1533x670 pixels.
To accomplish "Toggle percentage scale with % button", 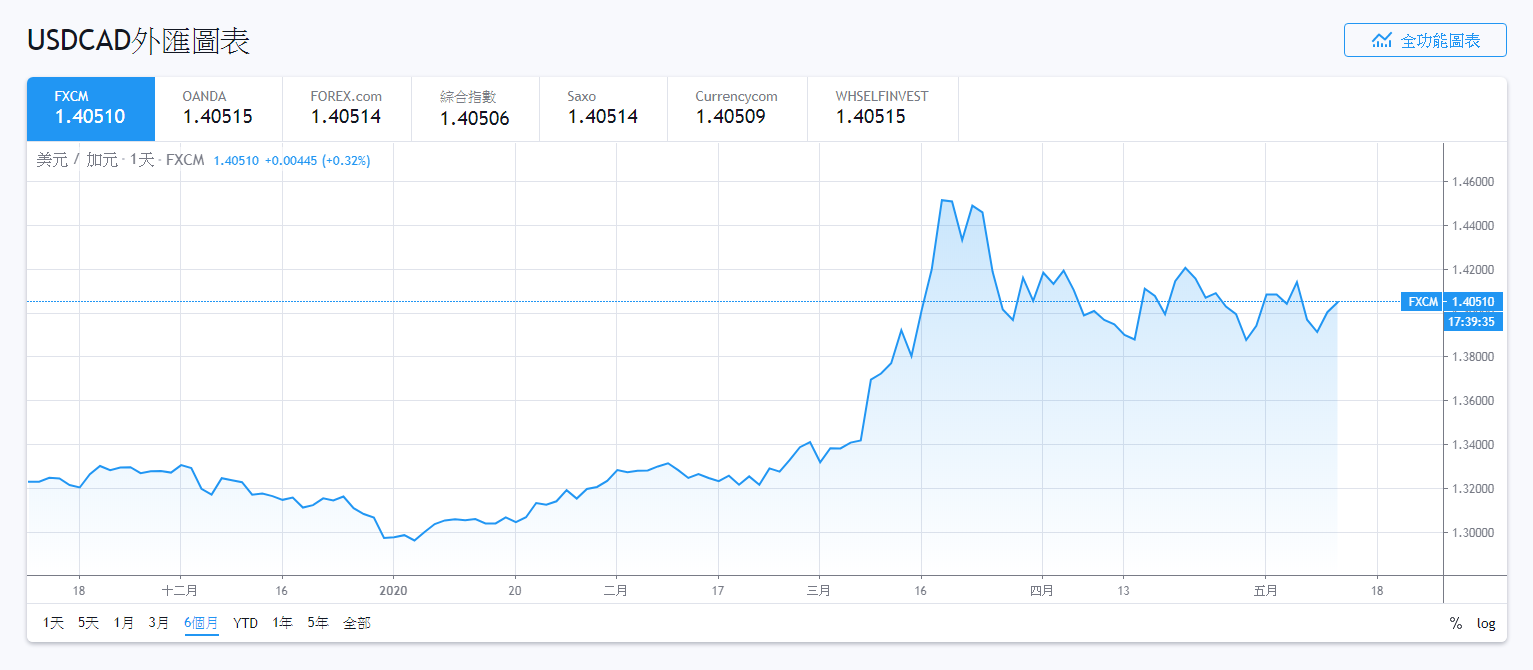I will 1455,624.
